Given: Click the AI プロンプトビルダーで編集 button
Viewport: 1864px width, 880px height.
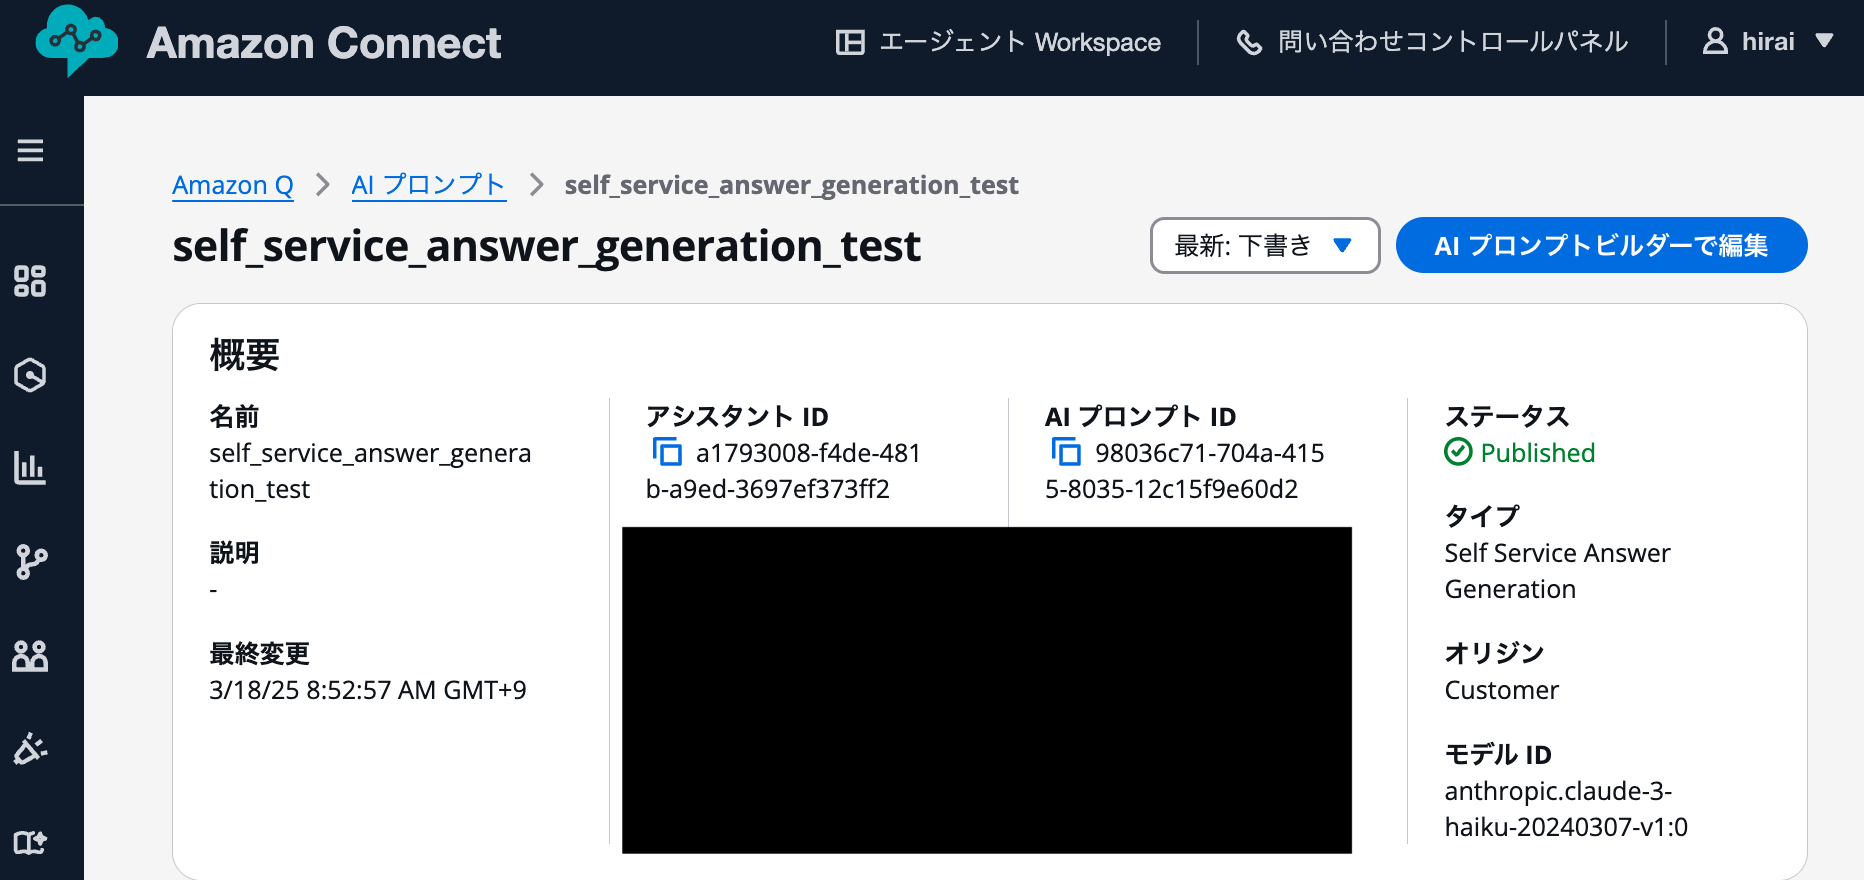Looking at the screenshot, I should (1601, 245).
